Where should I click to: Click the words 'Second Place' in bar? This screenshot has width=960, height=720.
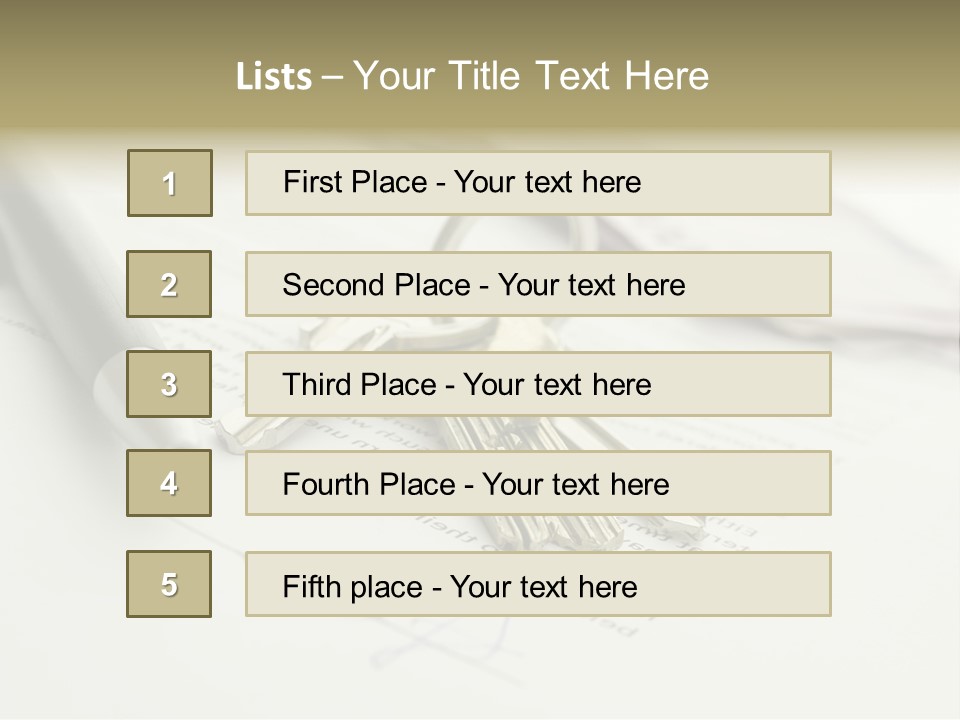point(376,285)
